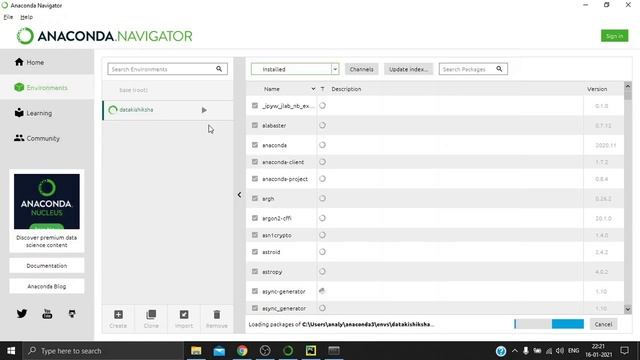
Task: Collapse the environments panel with the chevron
Action: tap(239, 195)
